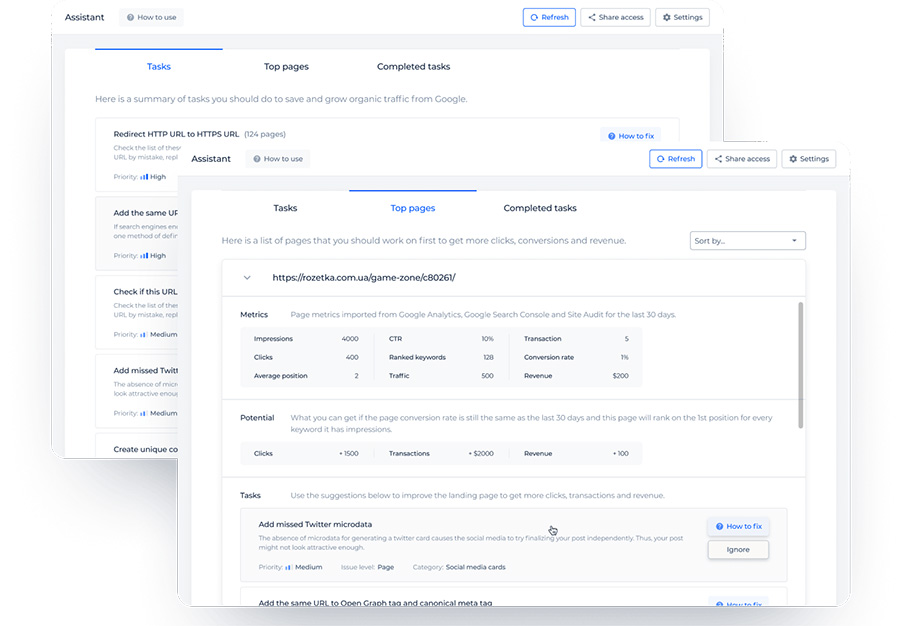This screenshot has height=626, width=900.
Task: Open Settings gear in the back window
Action: (x=682, y=17)
